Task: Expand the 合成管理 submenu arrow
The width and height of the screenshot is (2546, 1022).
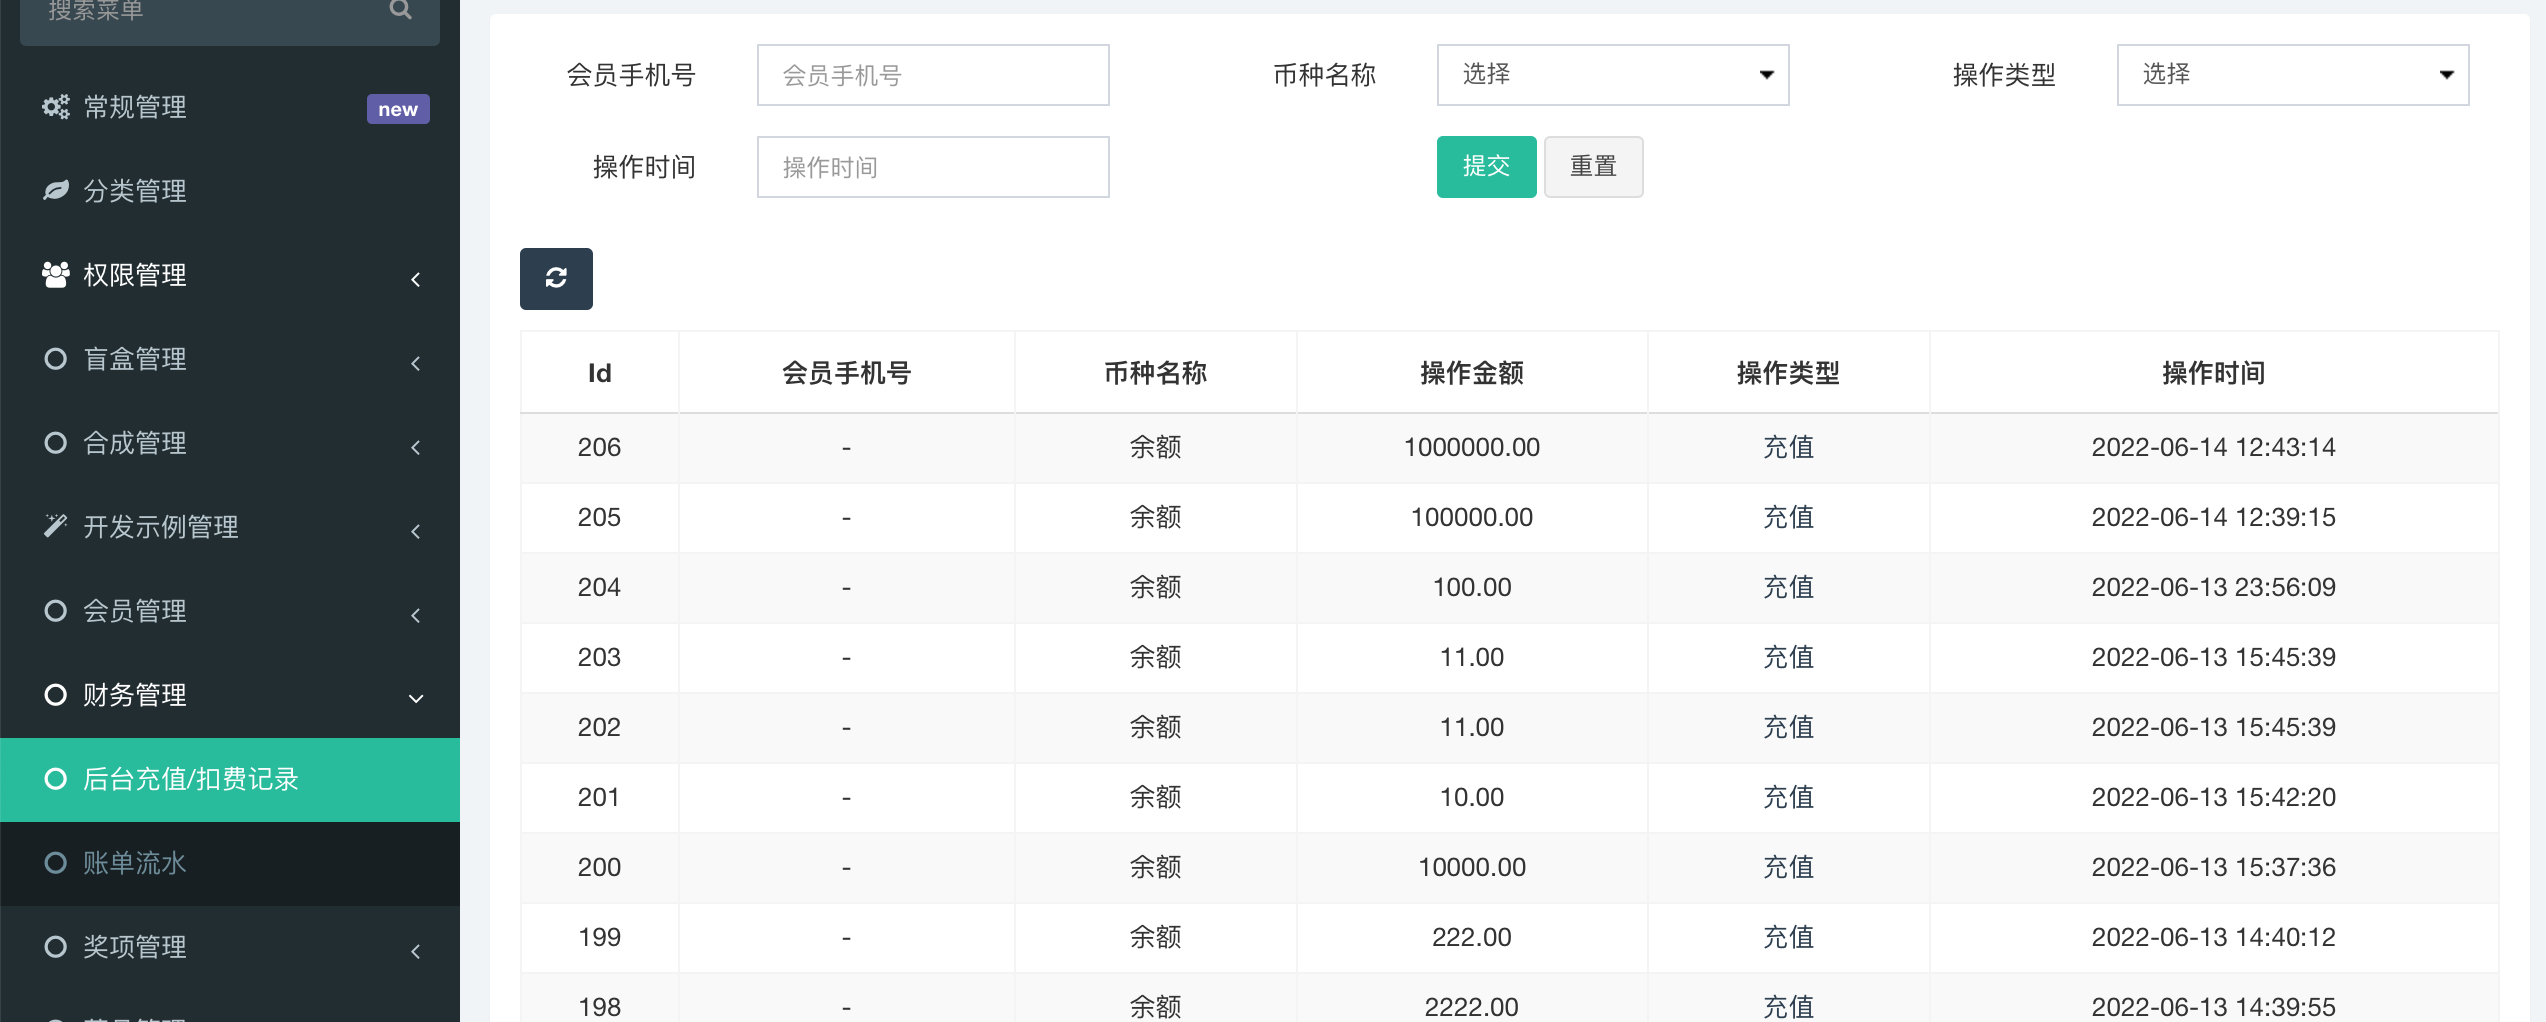Action: [x=416, y=446]
